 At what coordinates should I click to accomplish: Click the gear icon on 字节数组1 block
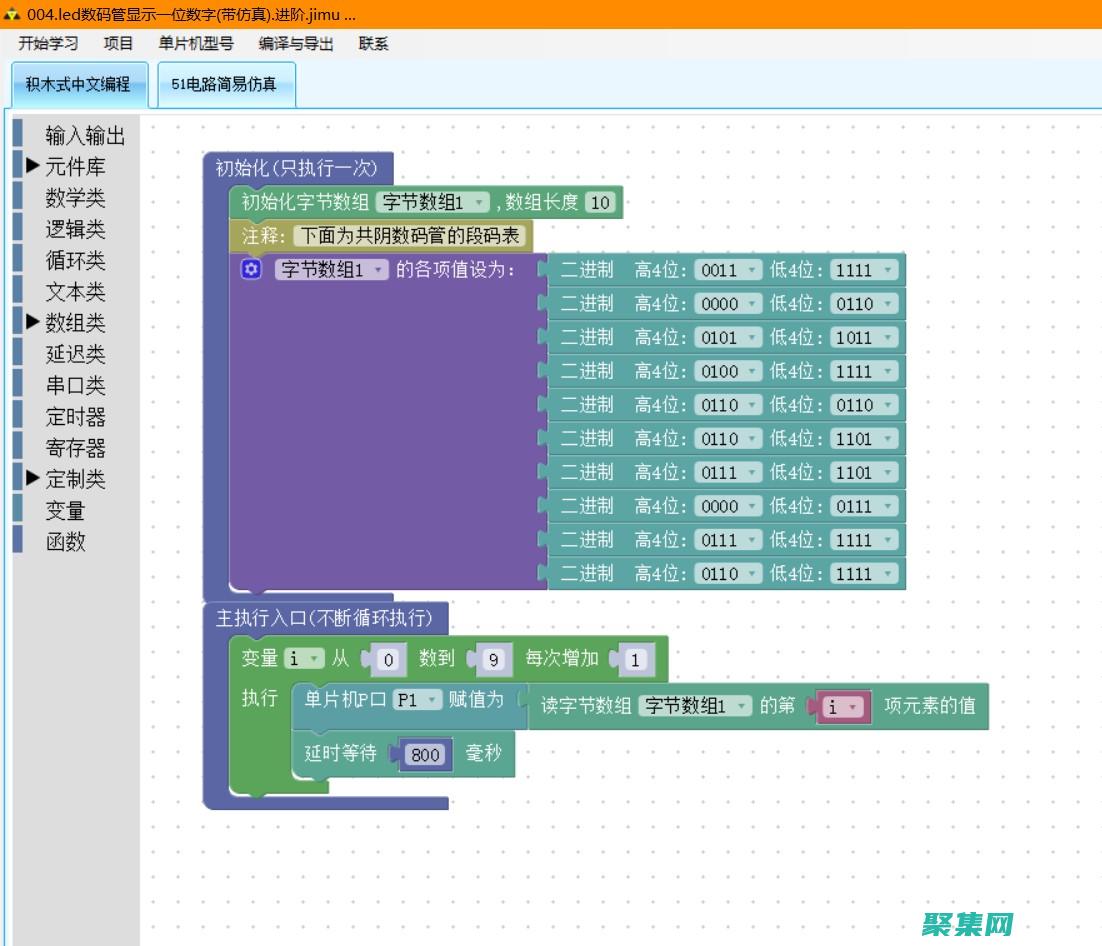click(x=252, y=269)
